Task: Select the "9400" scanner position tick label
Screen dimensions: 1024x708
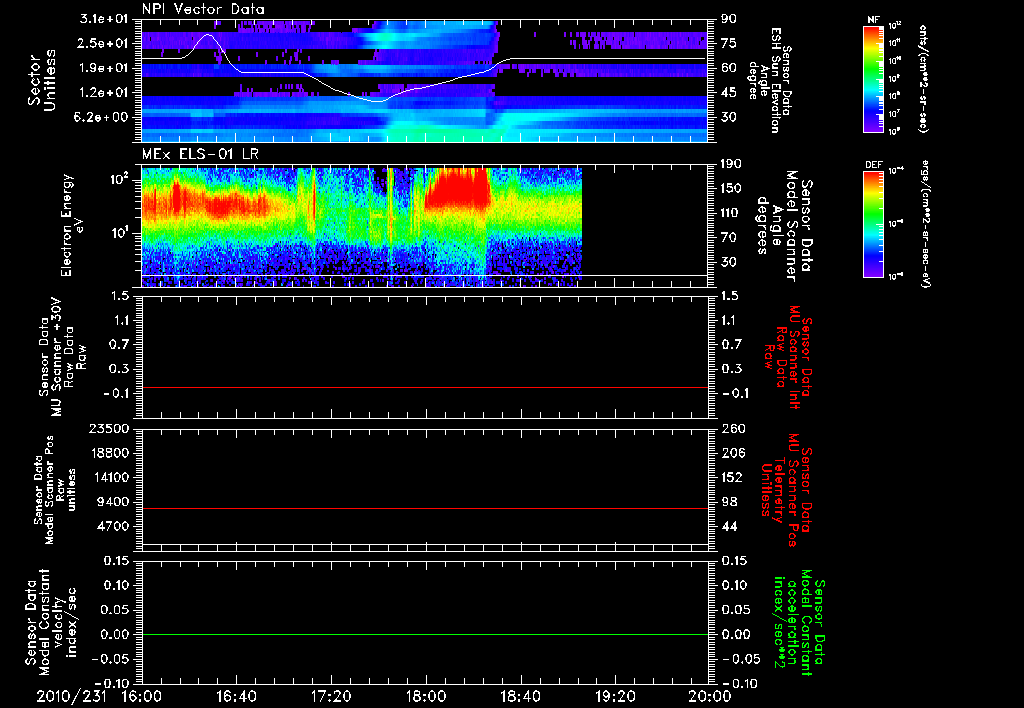Action: 114,502
